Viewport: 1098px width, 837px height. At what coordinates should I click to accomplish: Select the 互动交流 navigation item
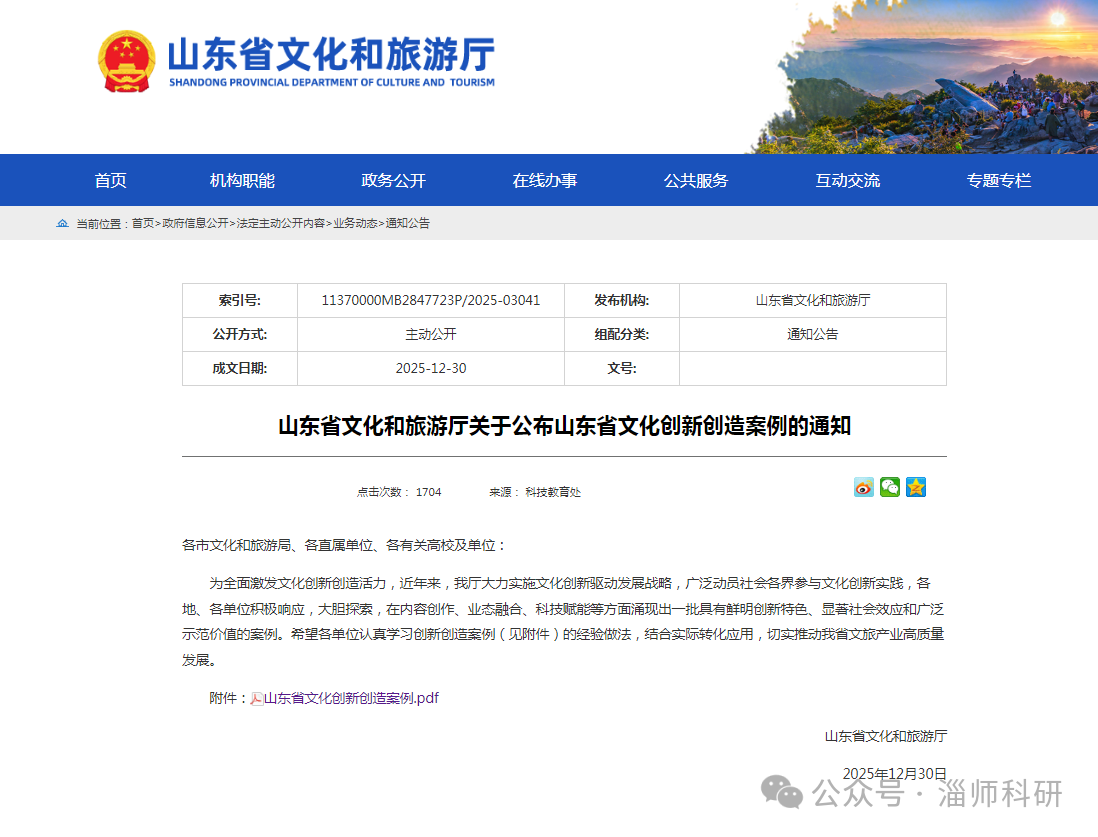coord(847,181)
